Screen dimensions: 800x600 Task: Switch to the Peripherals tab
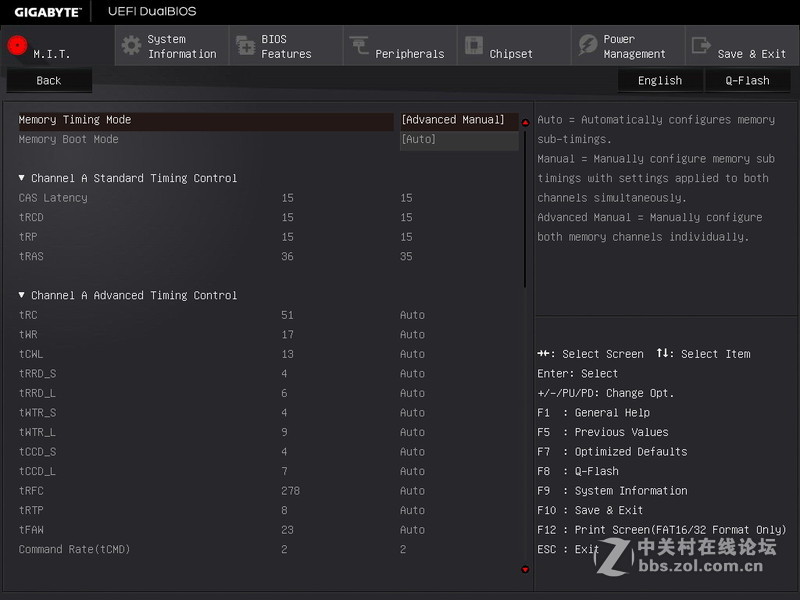tap(399, 45)
